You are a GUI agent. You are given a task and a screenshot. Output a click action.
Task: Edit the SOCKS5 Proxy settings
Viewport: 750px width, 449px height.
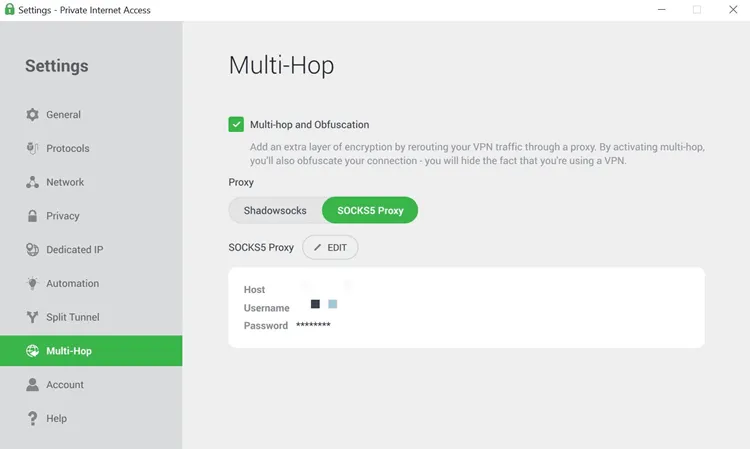coord(330,247)
